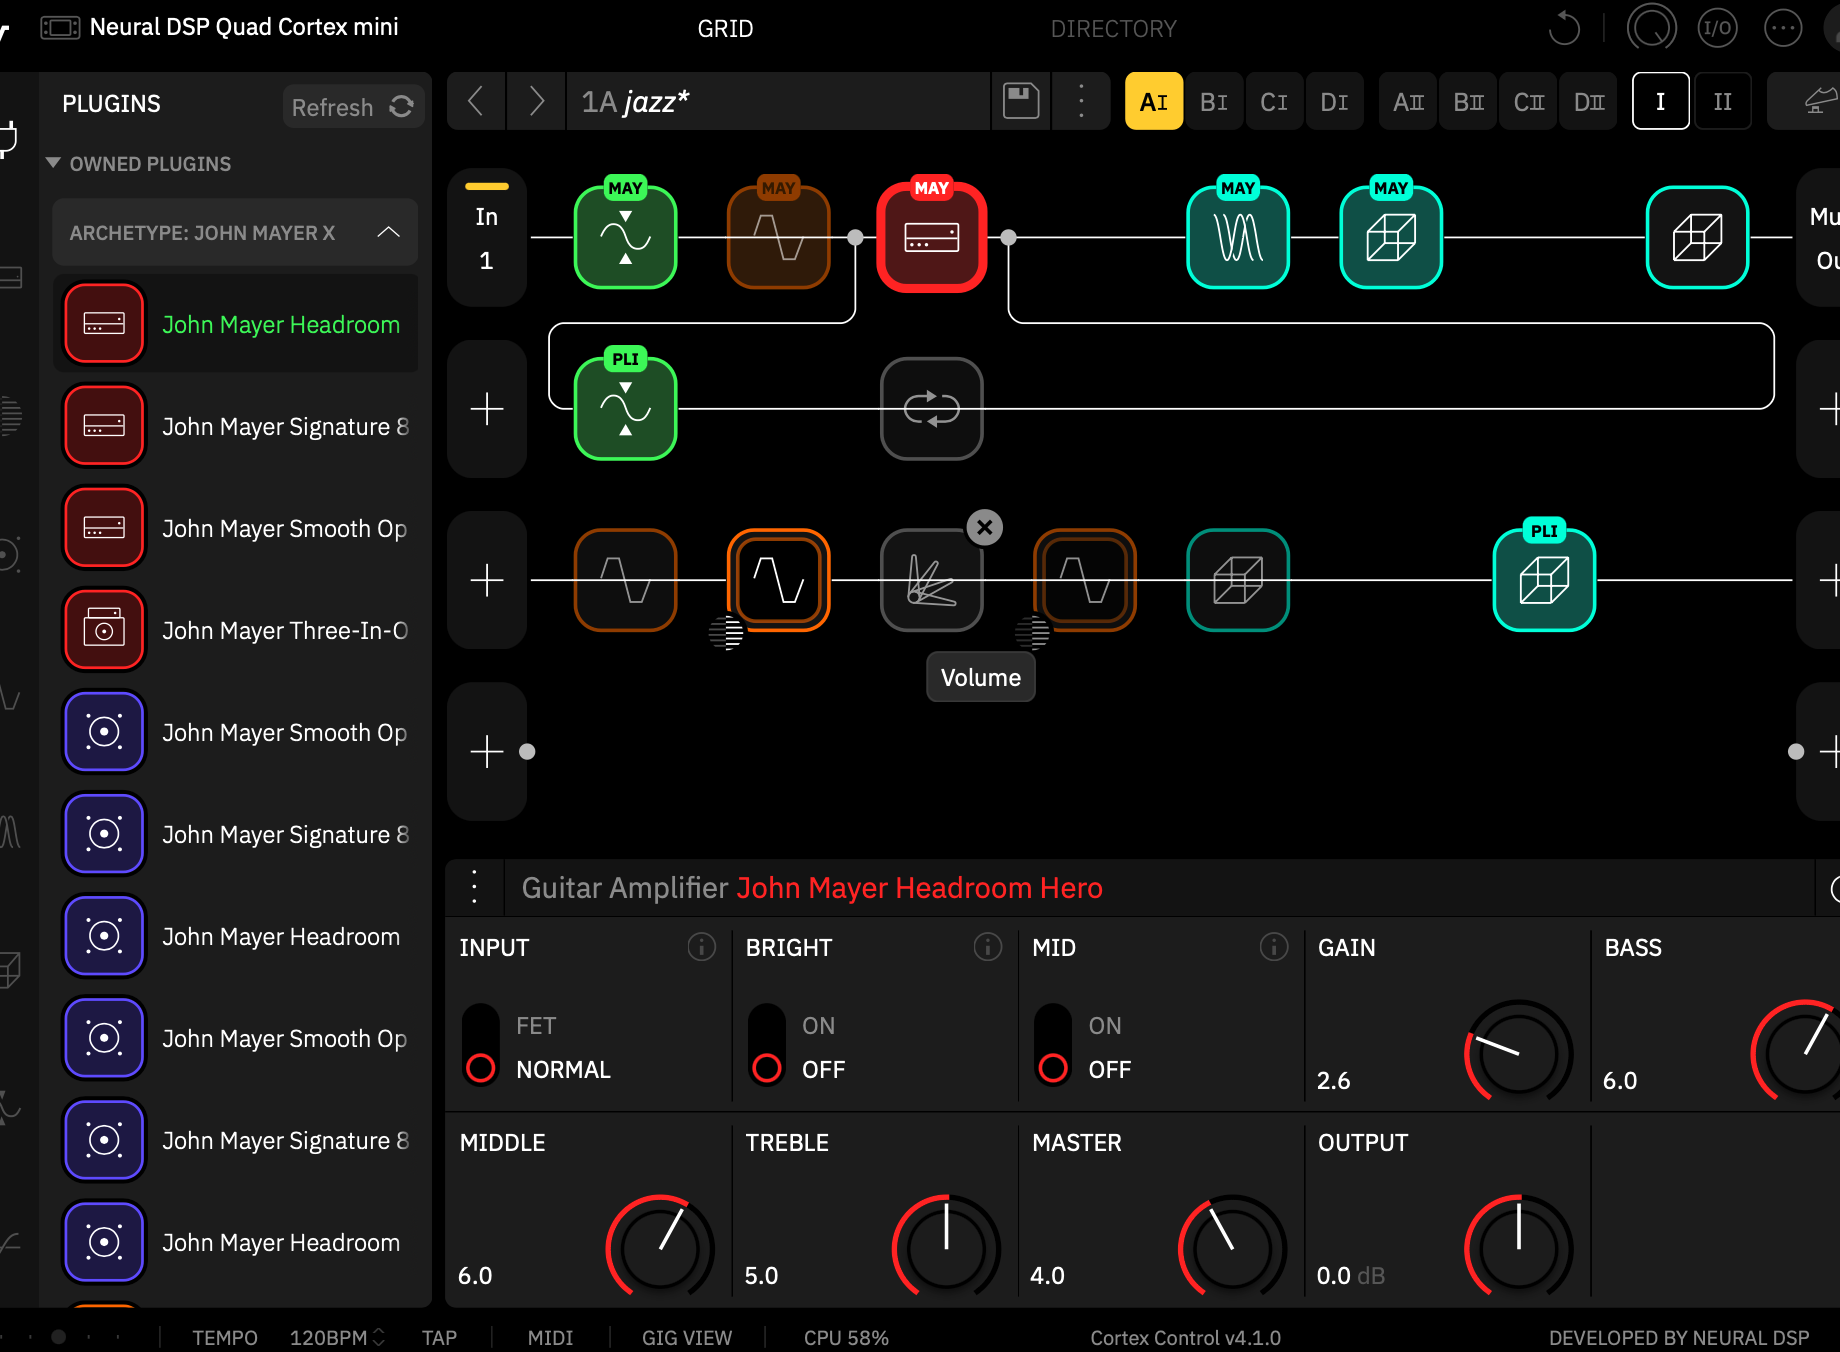This screenshot has width=1840, height=1352.
Task: Show MID parameter info
Action: coord(1274,946)
